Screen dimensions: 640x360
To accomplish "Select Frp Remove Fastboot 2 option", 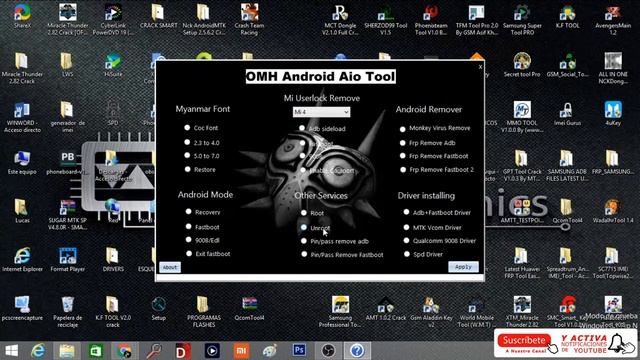I will click(x=402, y=169).
